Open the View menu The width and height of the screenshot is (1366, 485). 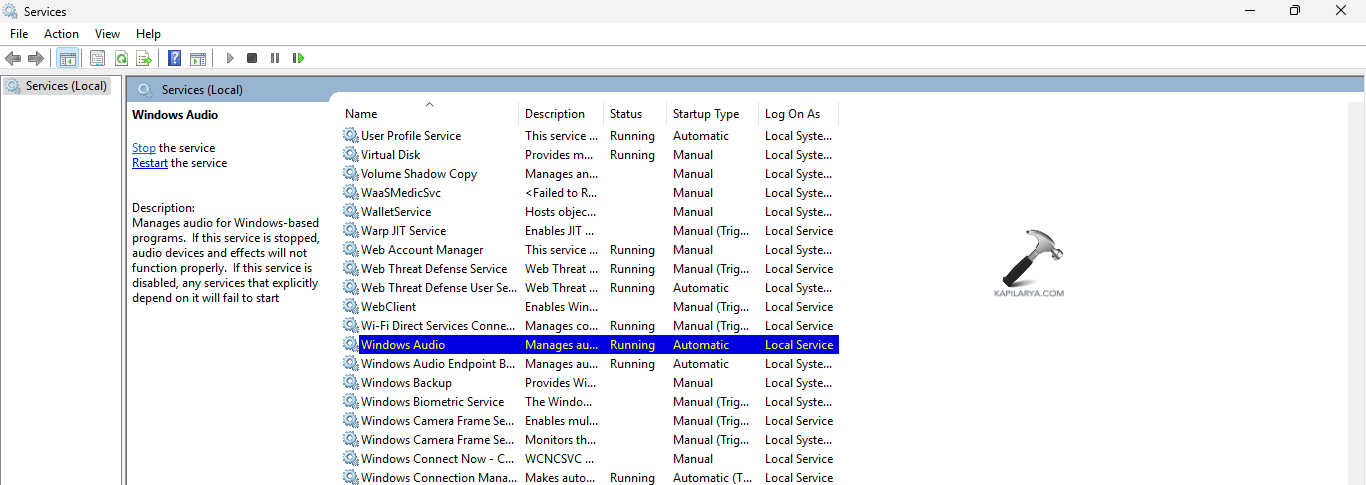coord(107,34)
